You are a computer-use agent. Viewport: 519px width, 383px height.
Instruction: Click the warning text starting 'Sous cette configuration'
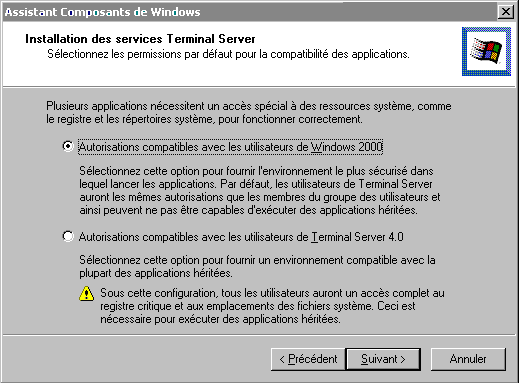tap(272, 306)
